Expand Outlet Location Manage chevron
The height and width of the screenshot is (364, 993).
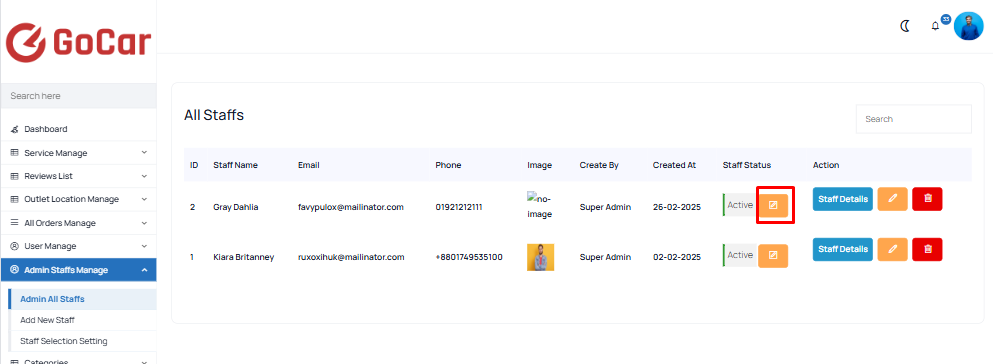144,199
